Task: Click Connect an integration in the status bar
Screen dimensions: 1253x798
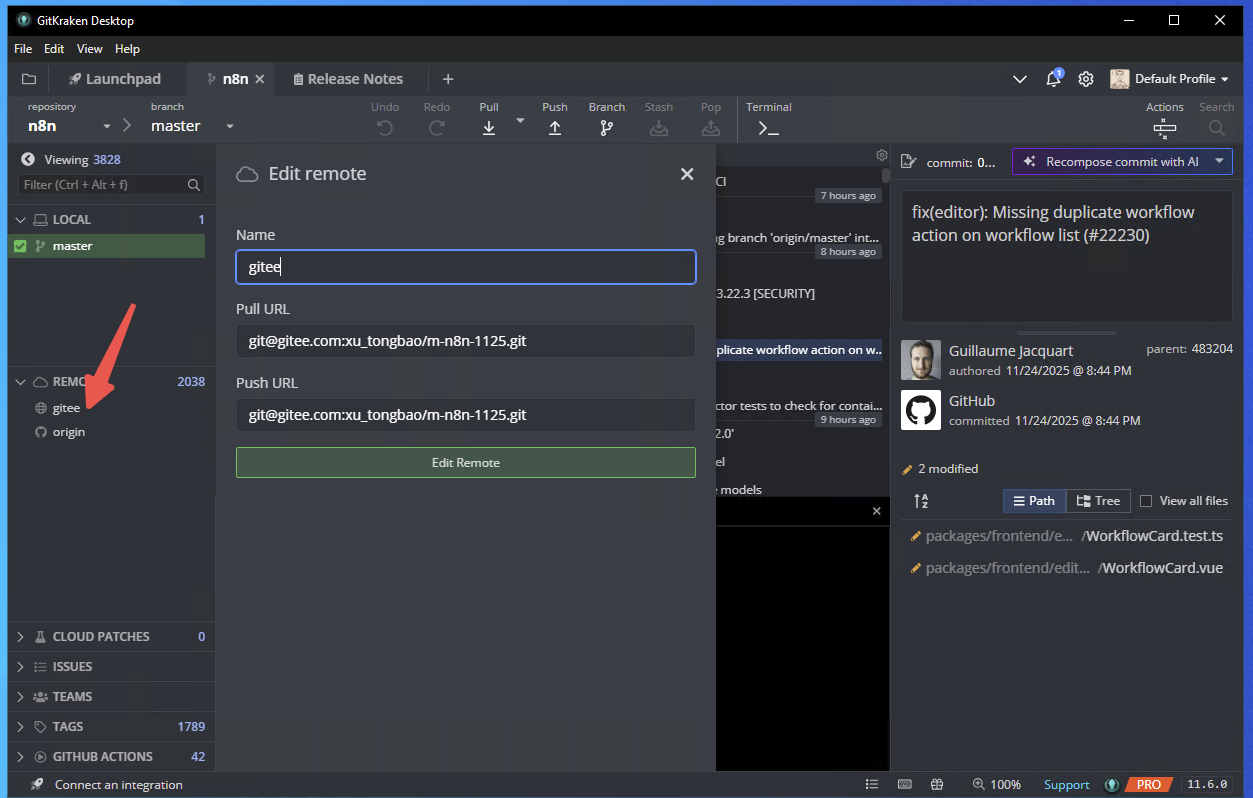Action: coord(118,785)
